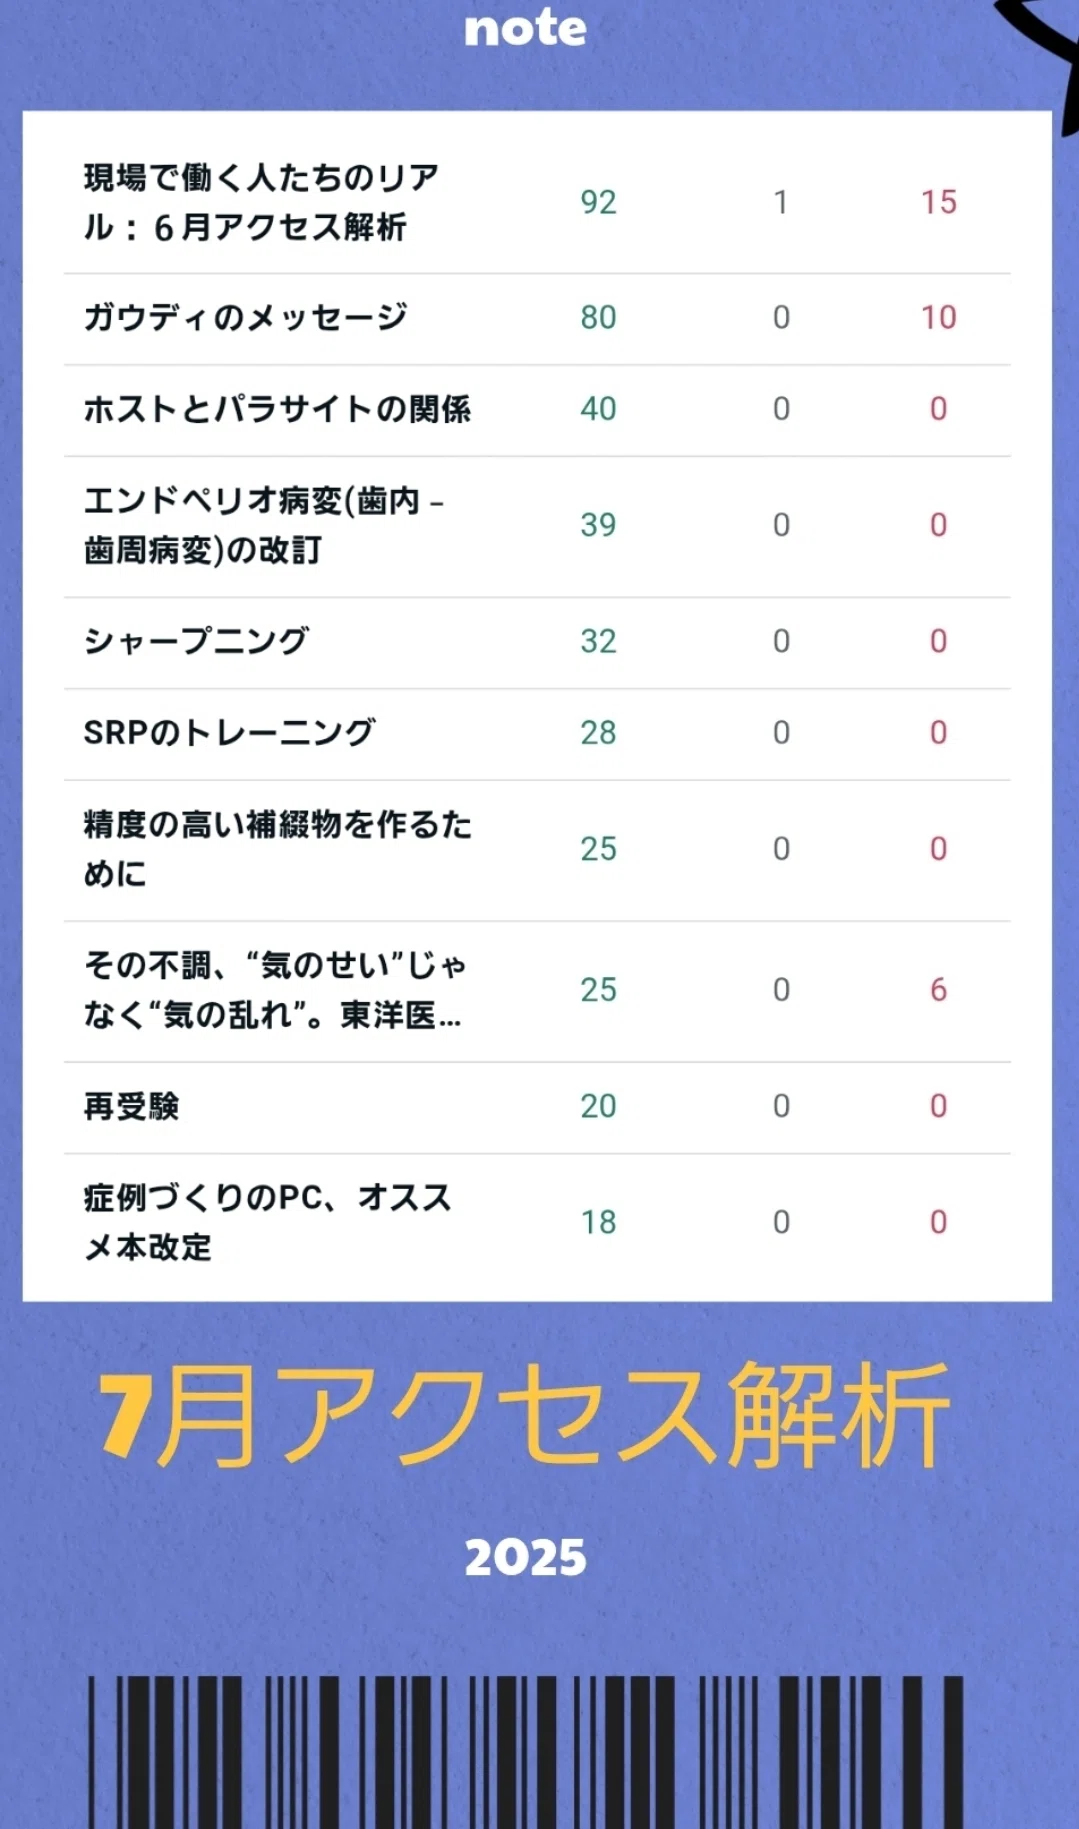
Task: Open the 症例づくりのPC、オススメ本改定 article
Action: 268,1222
